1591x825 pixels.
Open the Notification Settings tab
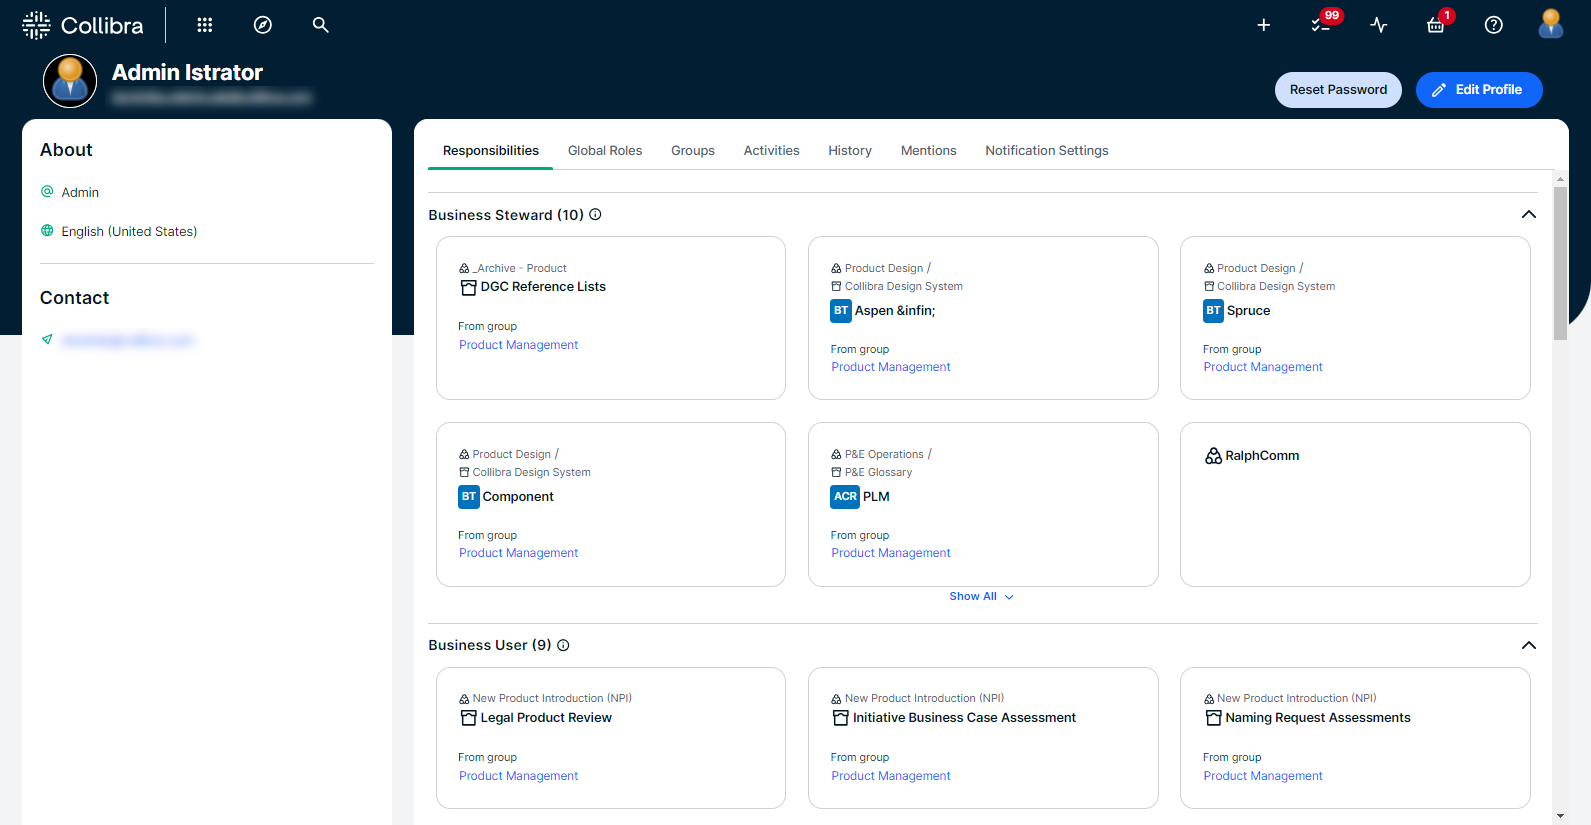coord(1046,151)
